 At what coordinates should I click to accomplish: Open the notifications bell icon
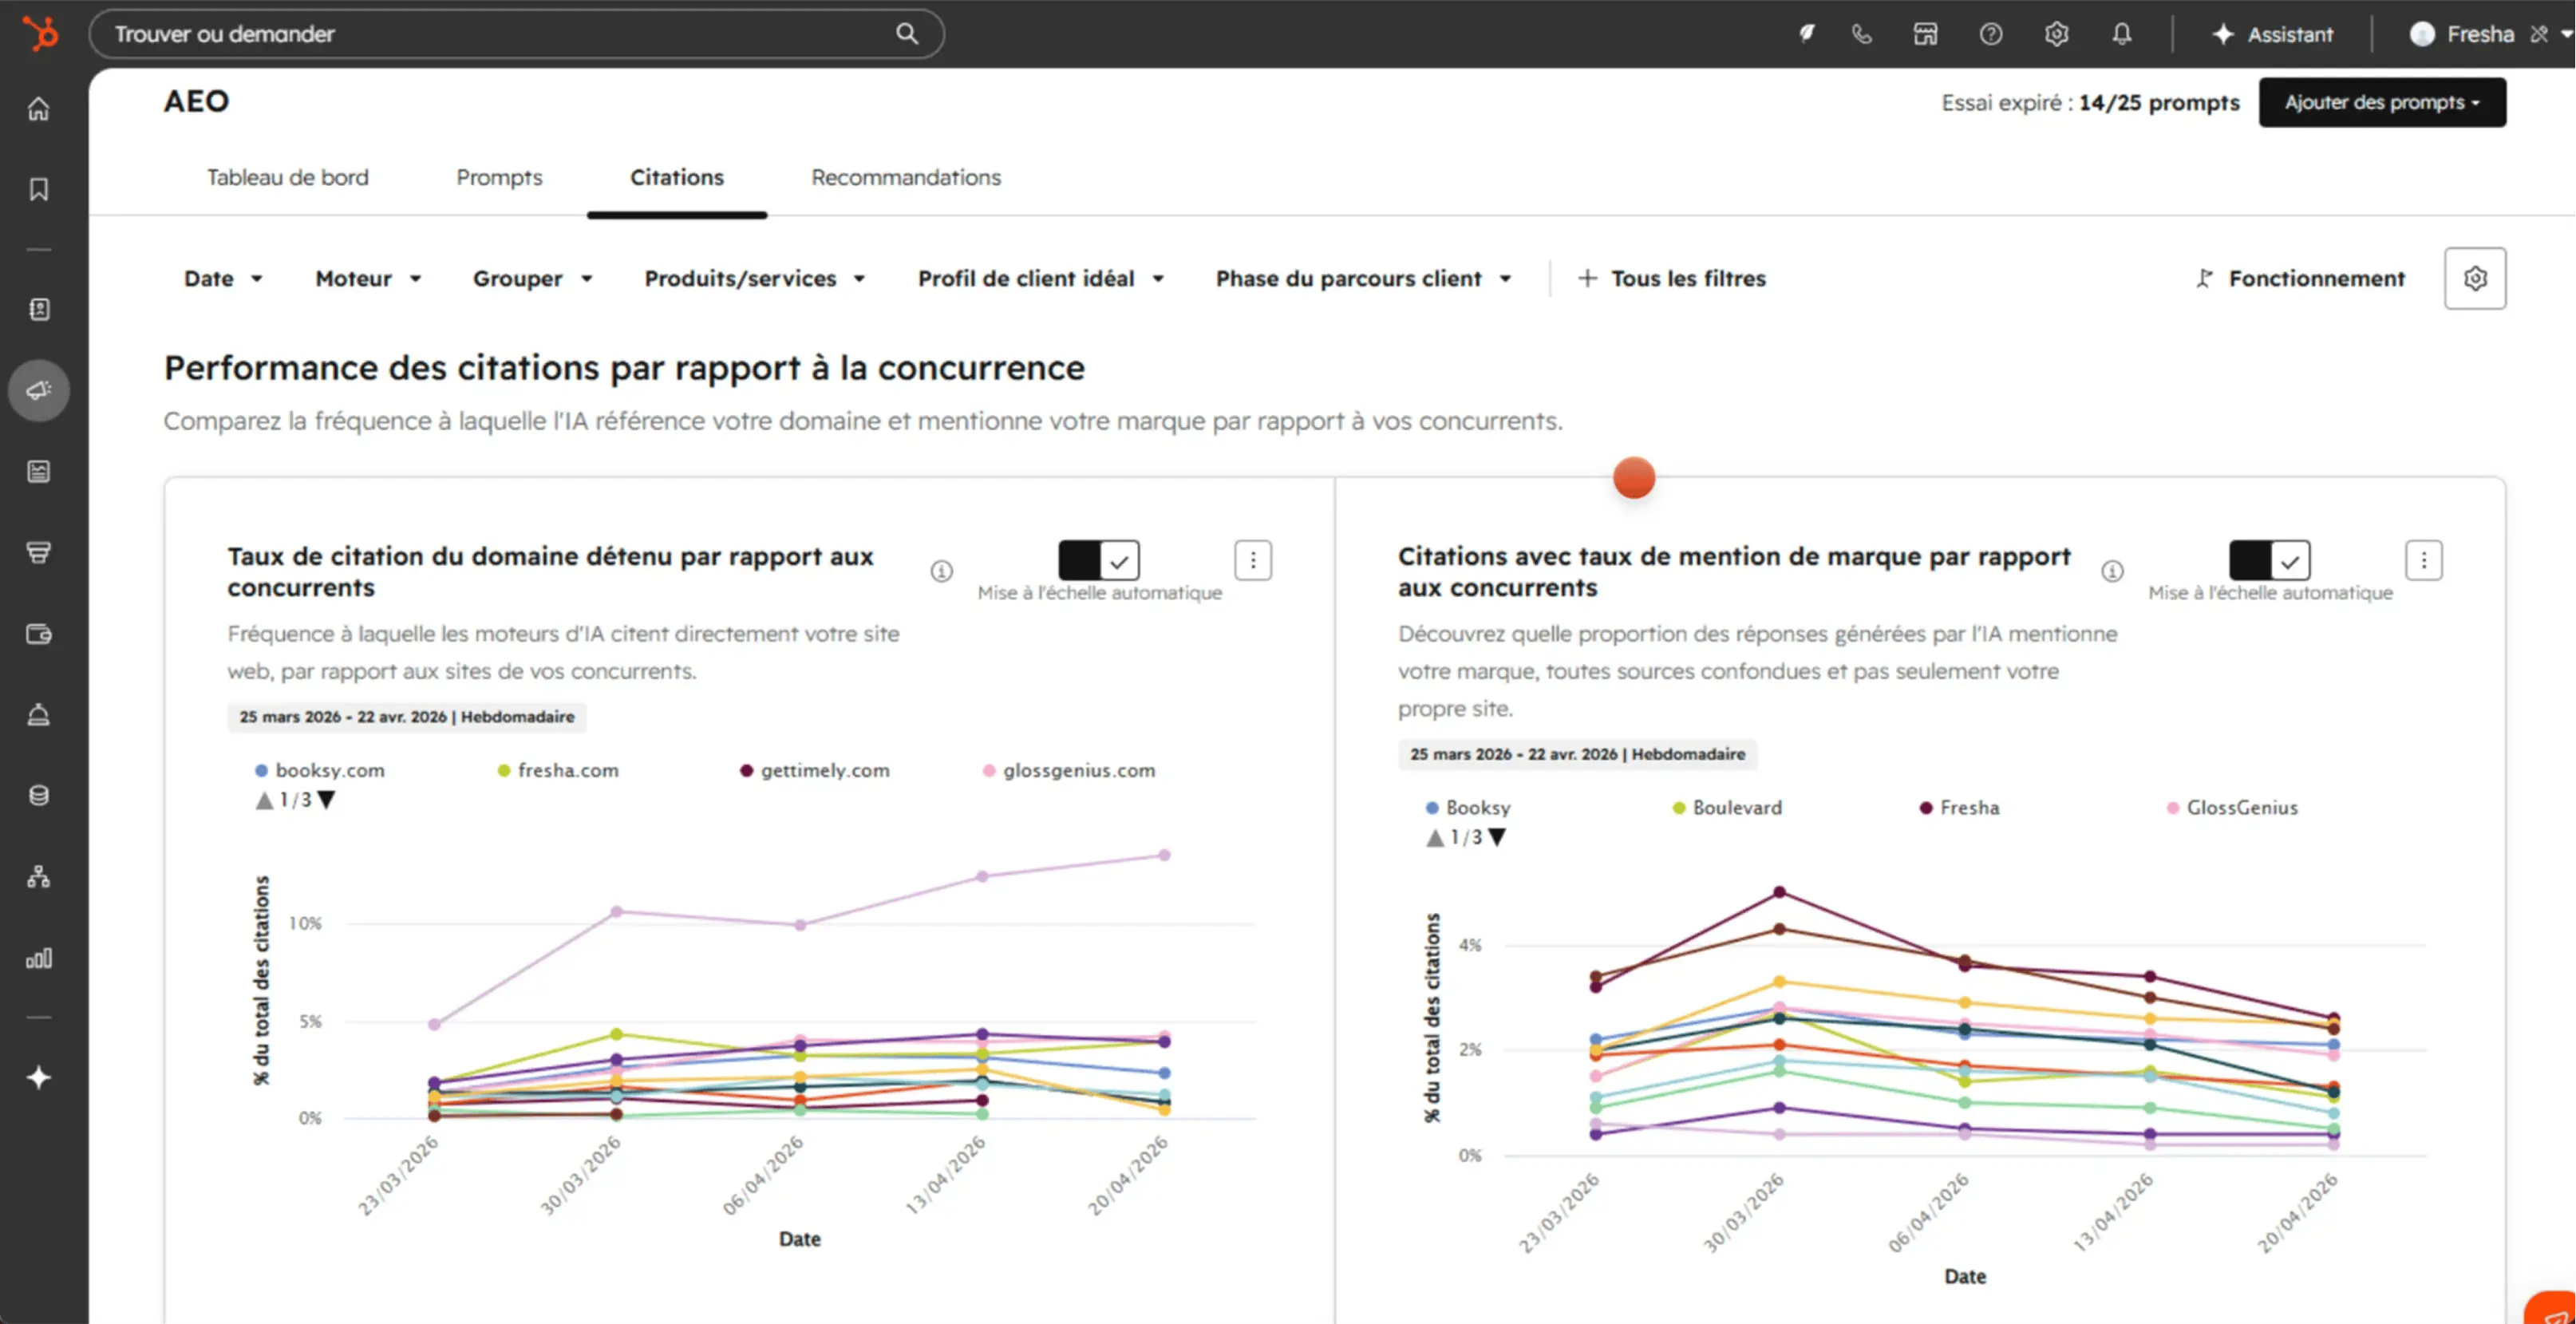[x=2121, y=34]
